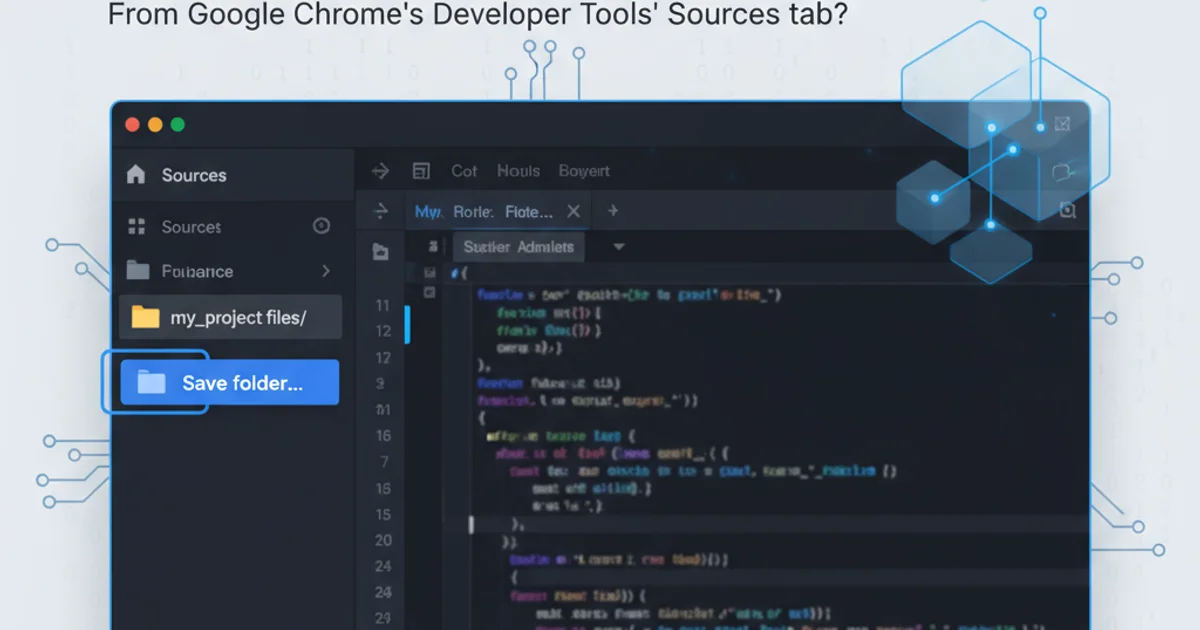Click line number 16 in the gutter
Viewport: 1200px width, 630px height.
383,436
